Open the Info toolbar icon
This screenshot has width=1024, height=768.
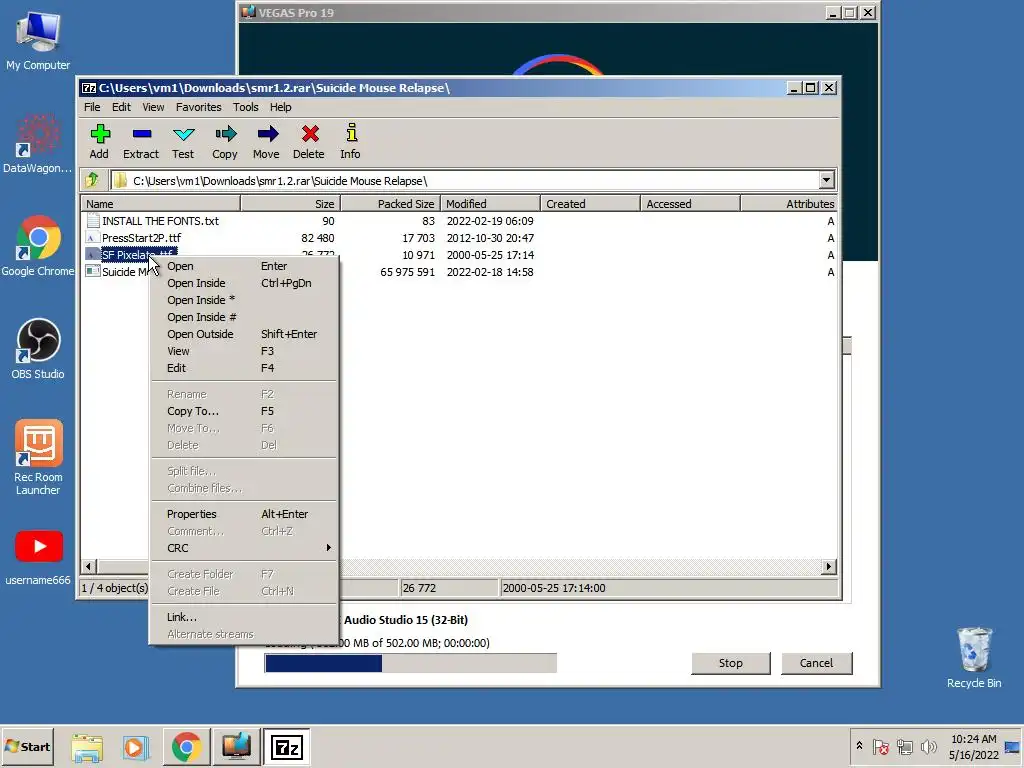[351, 141]
